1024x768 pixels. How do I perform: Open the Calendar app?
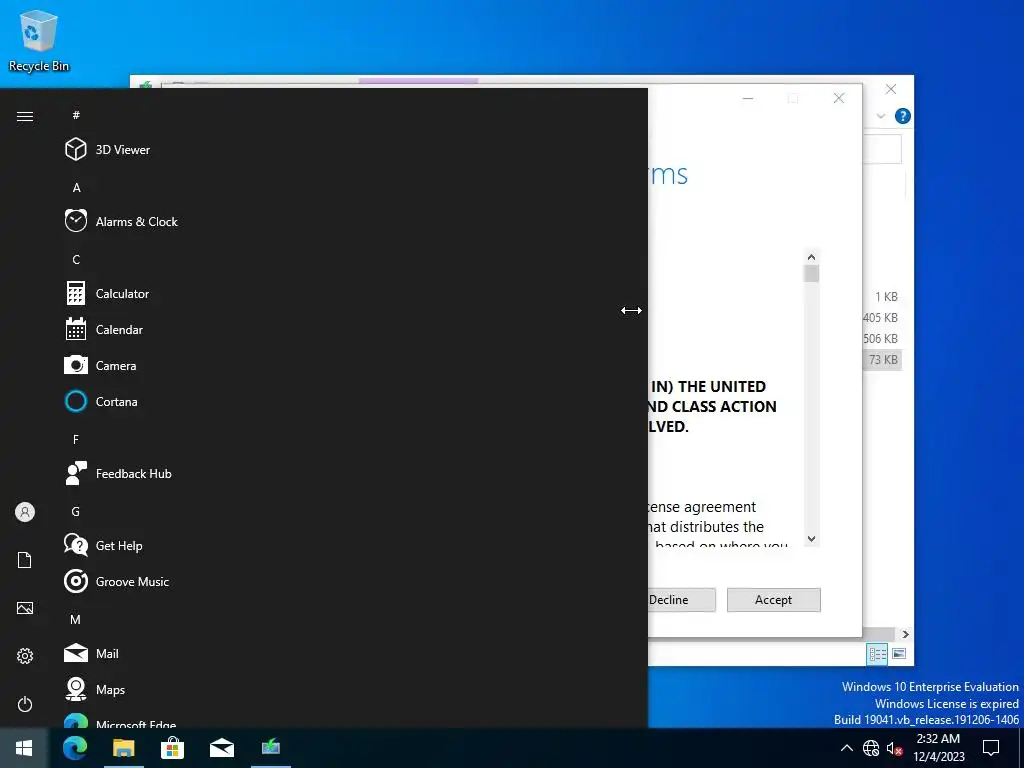[124, 329]
